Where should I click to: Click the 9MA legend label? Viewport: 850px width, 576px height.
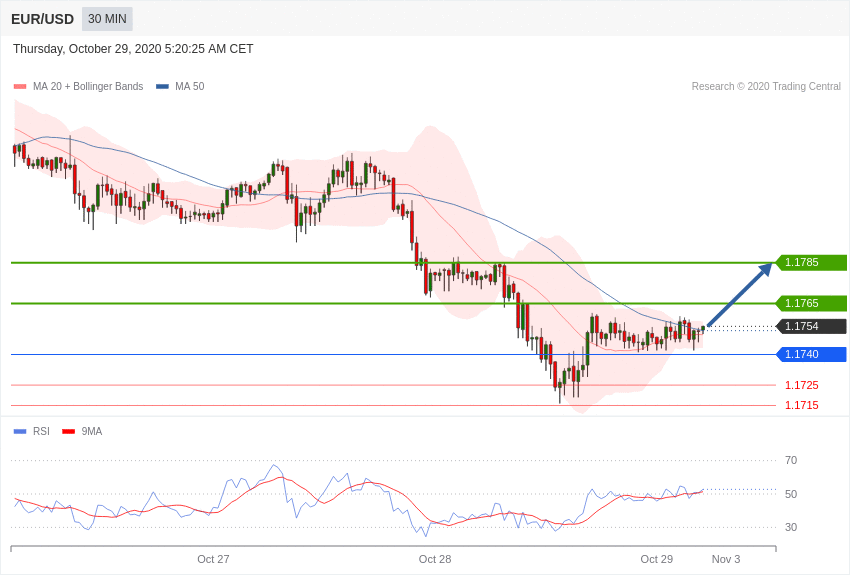92,431
